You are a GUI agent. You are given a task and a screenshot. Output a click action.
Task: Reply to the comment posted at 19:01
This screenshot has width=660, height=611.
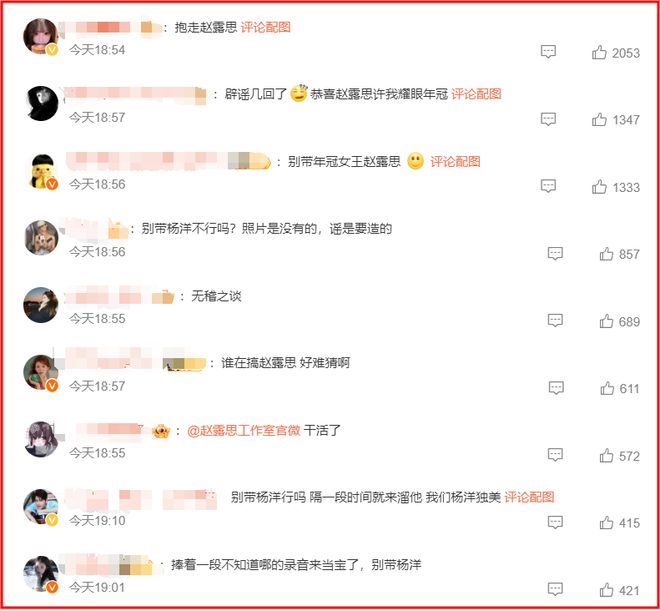[555, 589]
